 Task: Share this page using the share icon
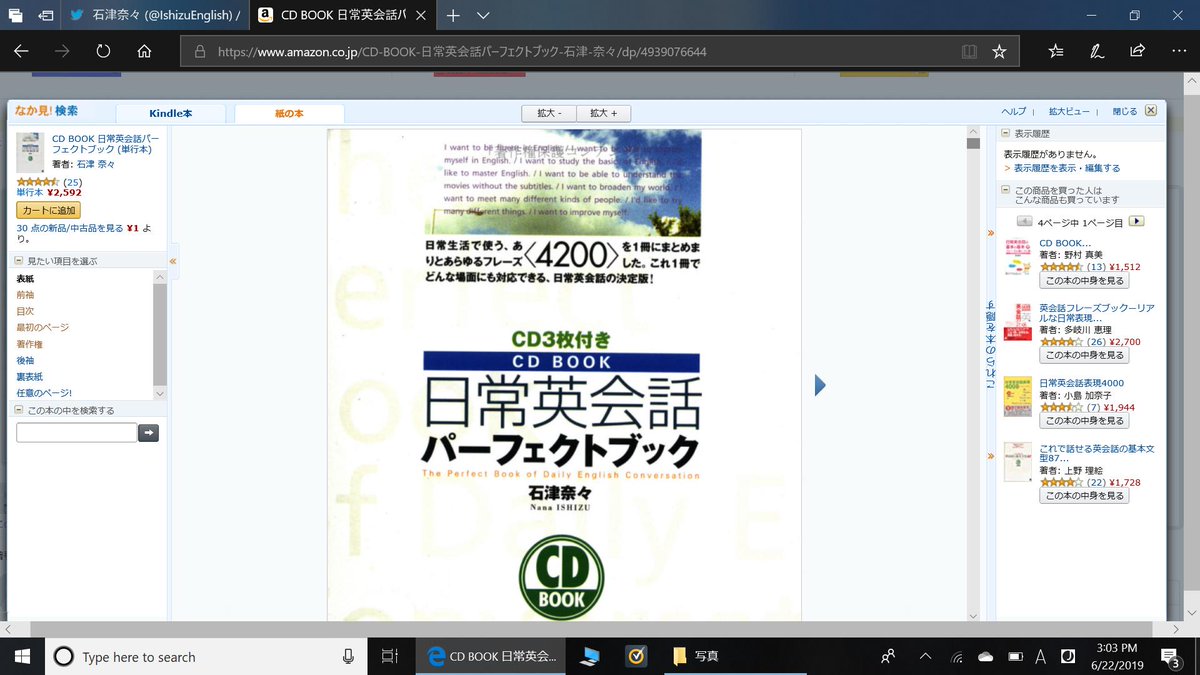pyautogui.click(x=1137, y=51)
